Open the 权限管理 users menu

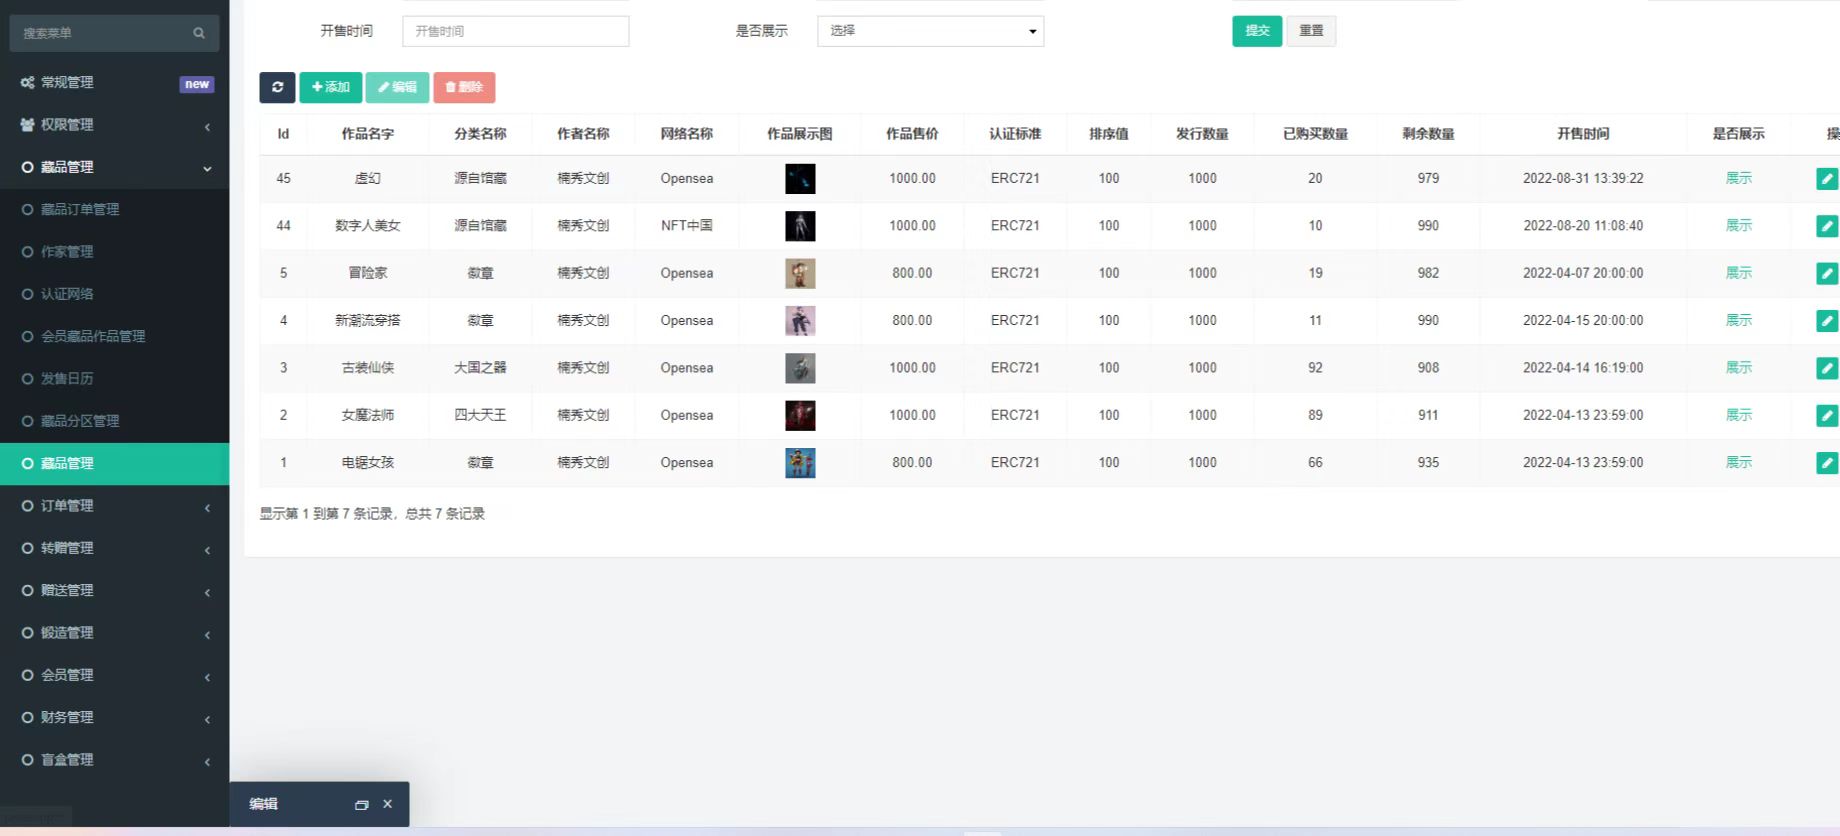[x=67, y=125]
